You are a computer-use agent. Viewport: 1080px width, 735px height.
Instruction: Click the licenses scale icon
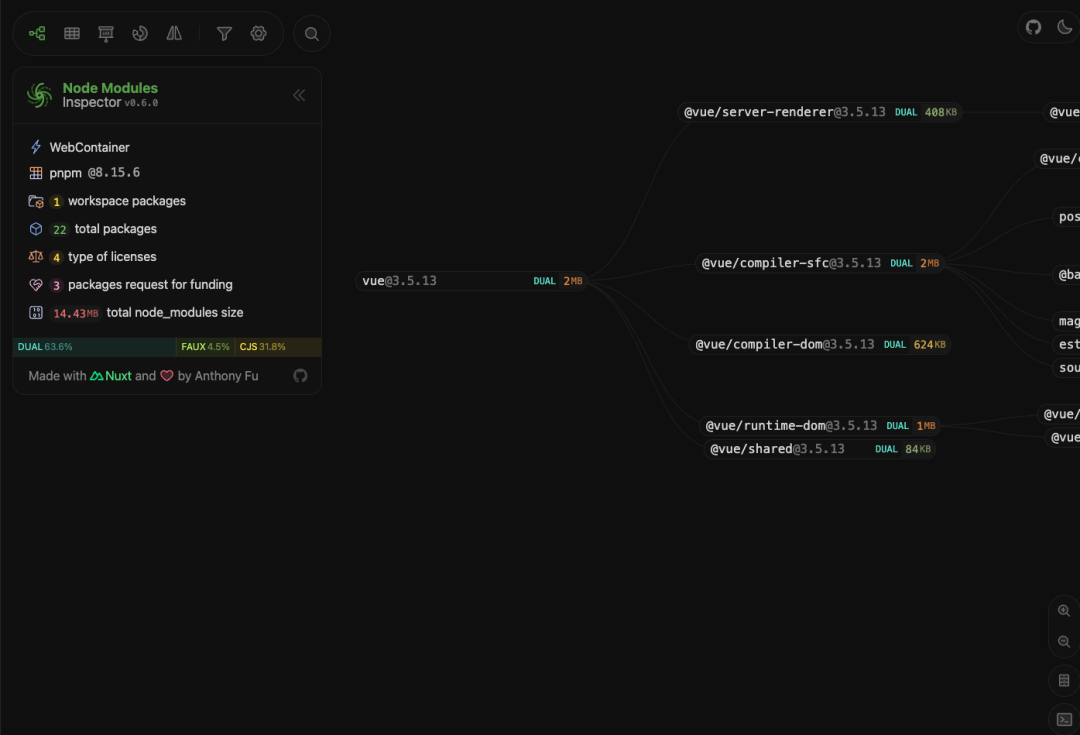pos(36,256)
